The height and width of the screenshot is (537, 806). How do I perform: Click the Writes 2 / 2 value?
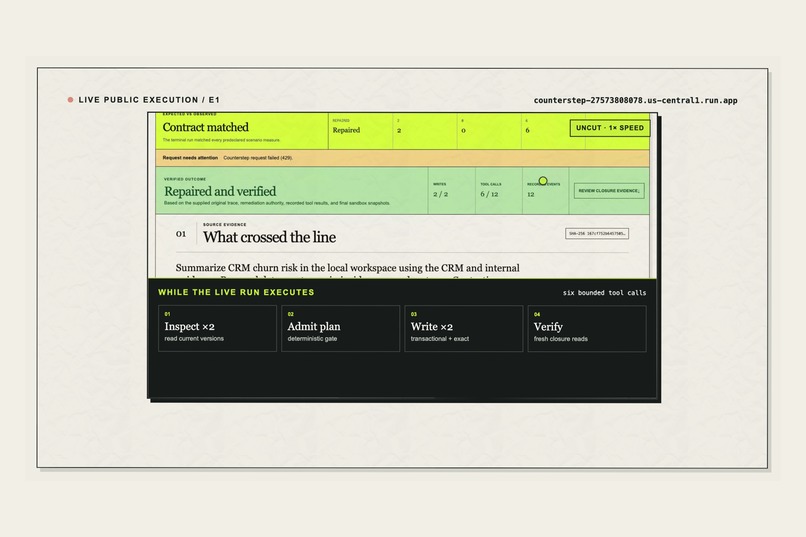tap(441, 194)
